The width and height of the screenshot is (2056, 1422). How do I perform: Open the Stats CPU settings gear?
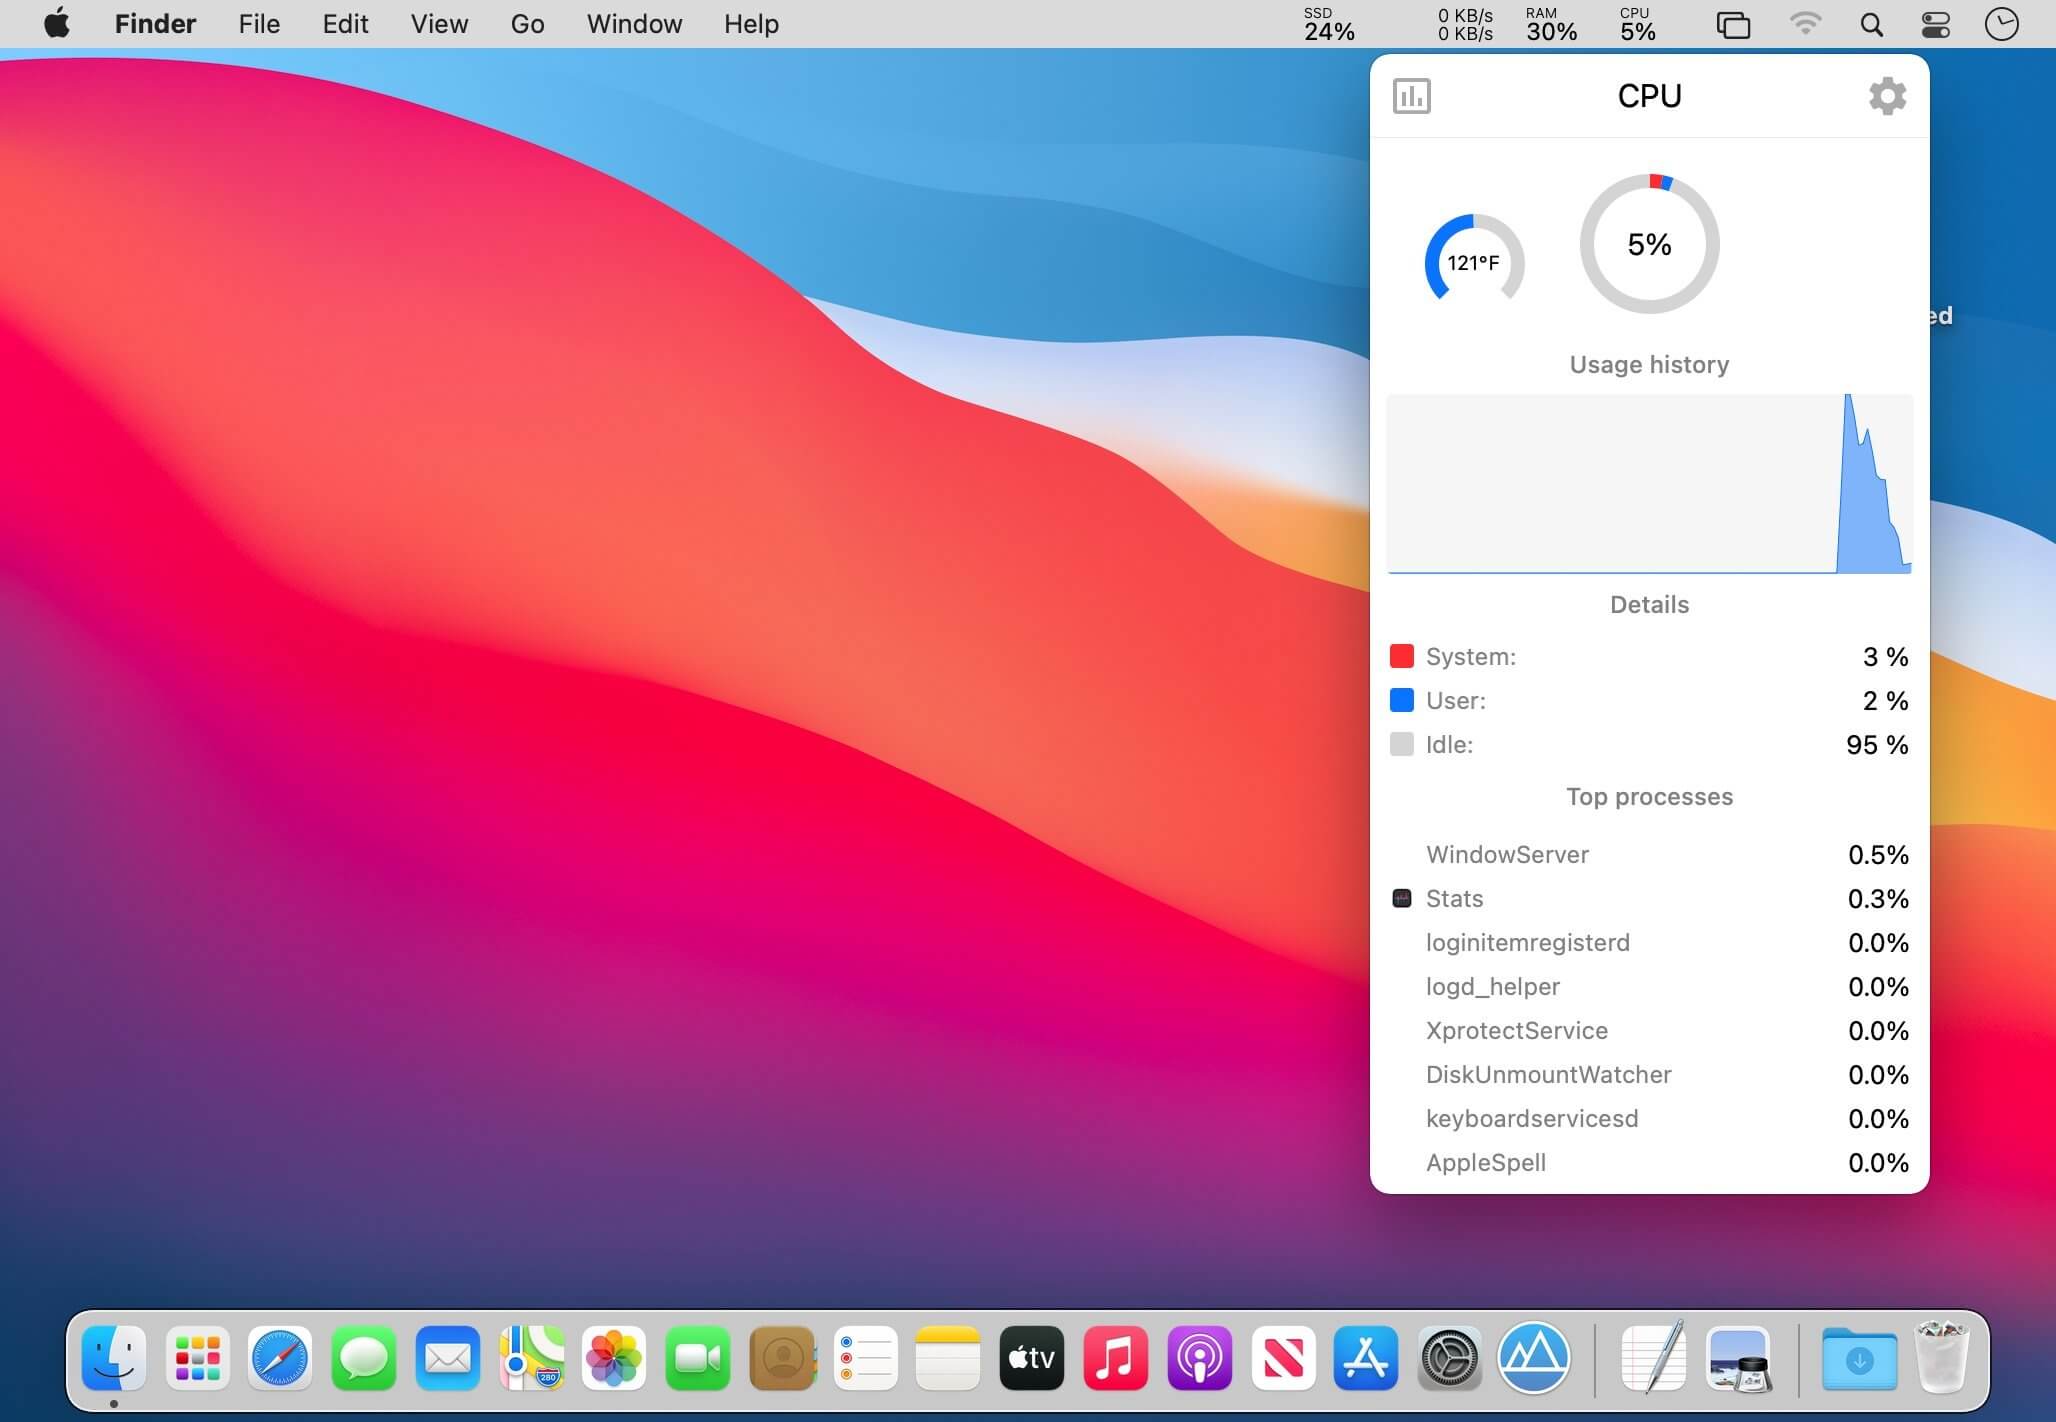tap(1886, 96)
